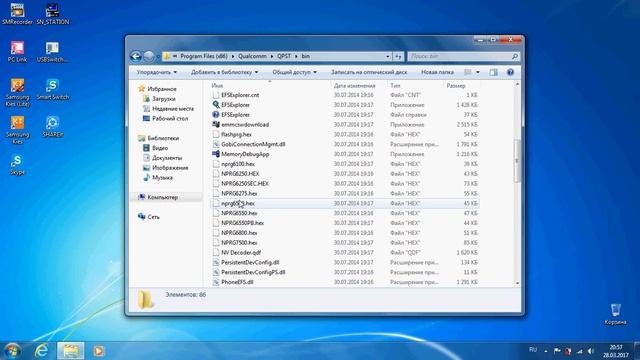The height and width of the screenshot is (360, 640).
Task: Open Загрузки in the navigation pane
Action: point(164,99)
